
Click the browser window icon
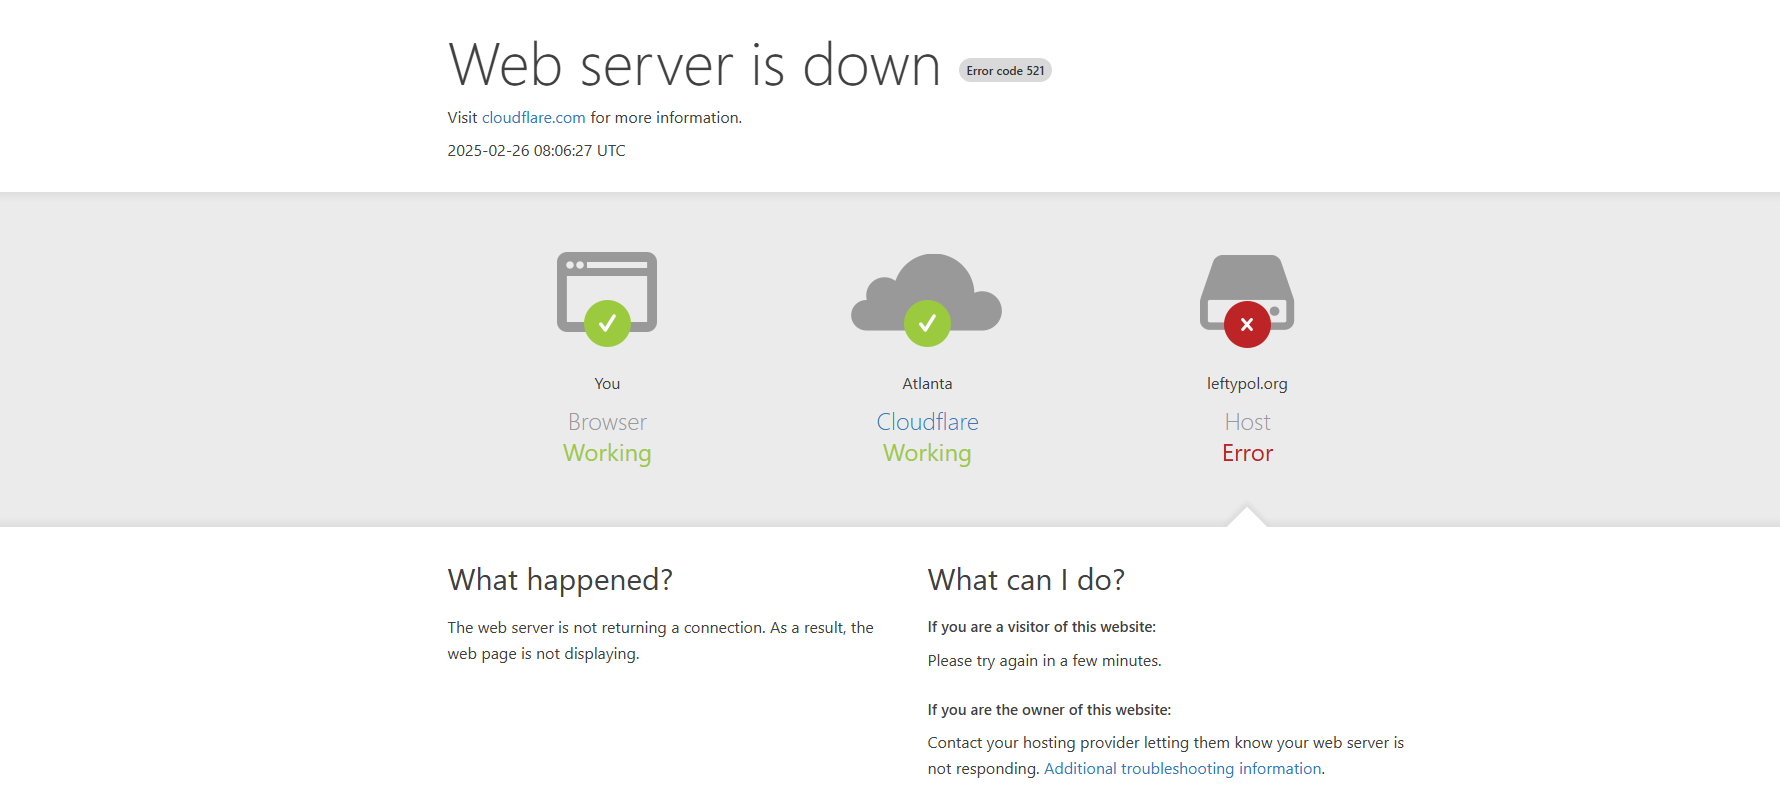607,299
